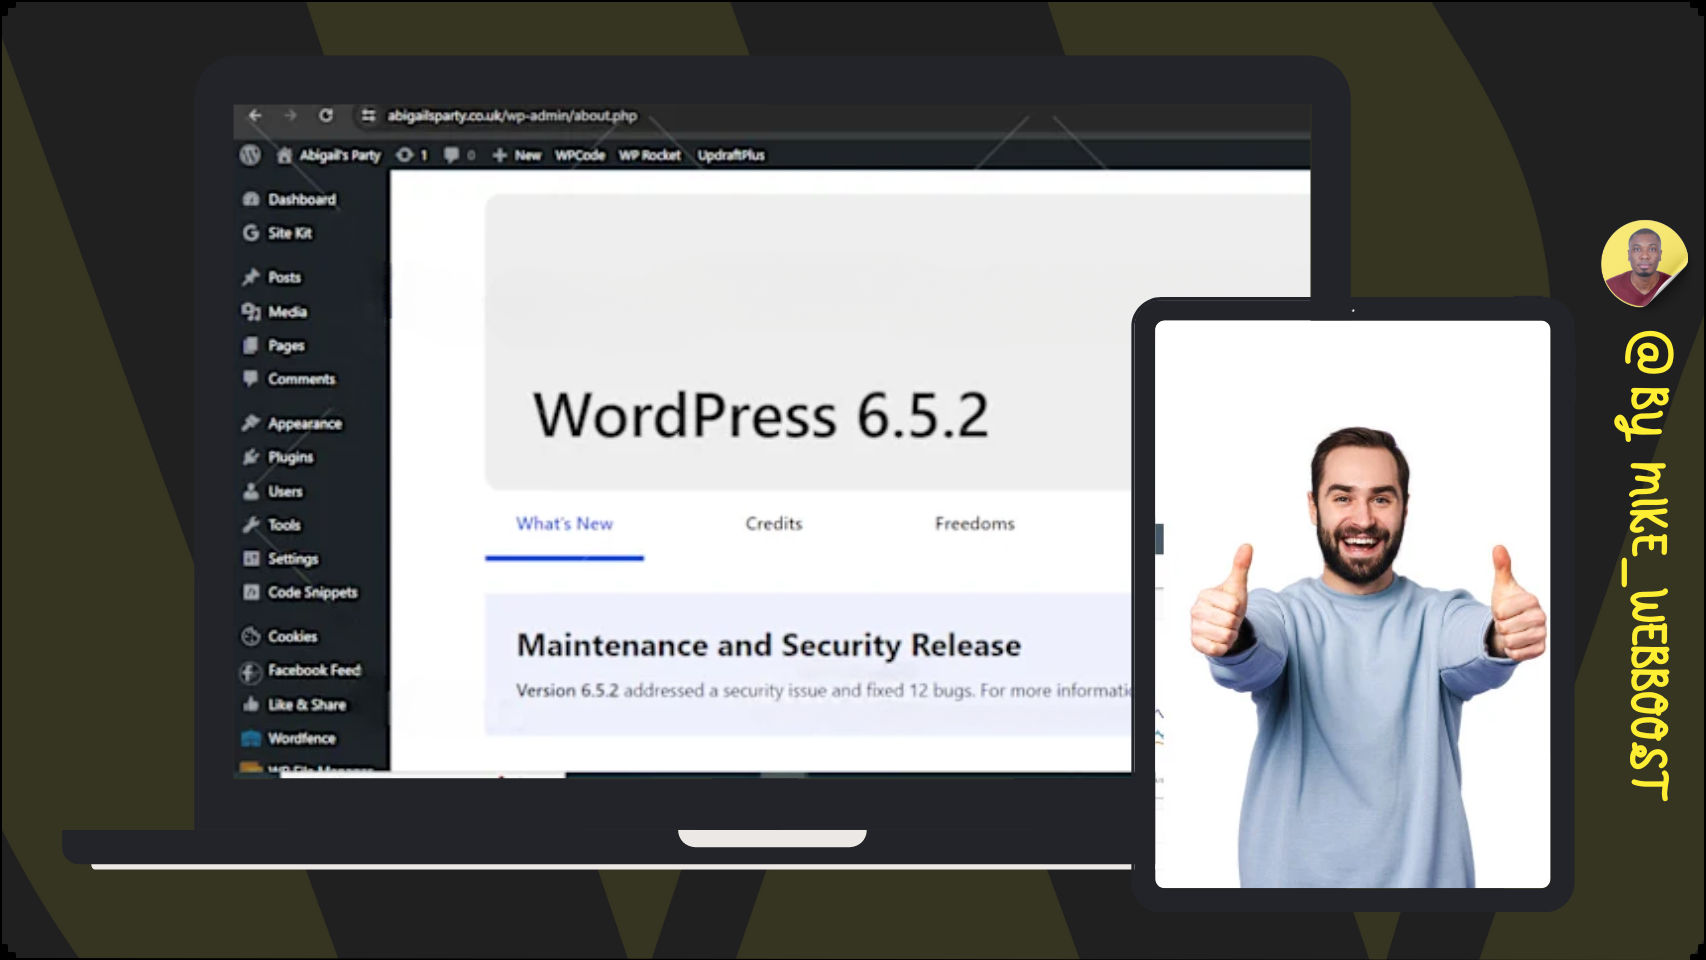Image resolution: width=1706 pixels, height=960 pixels.
Task: Click the Pages document icon
Action: [251, 346]
